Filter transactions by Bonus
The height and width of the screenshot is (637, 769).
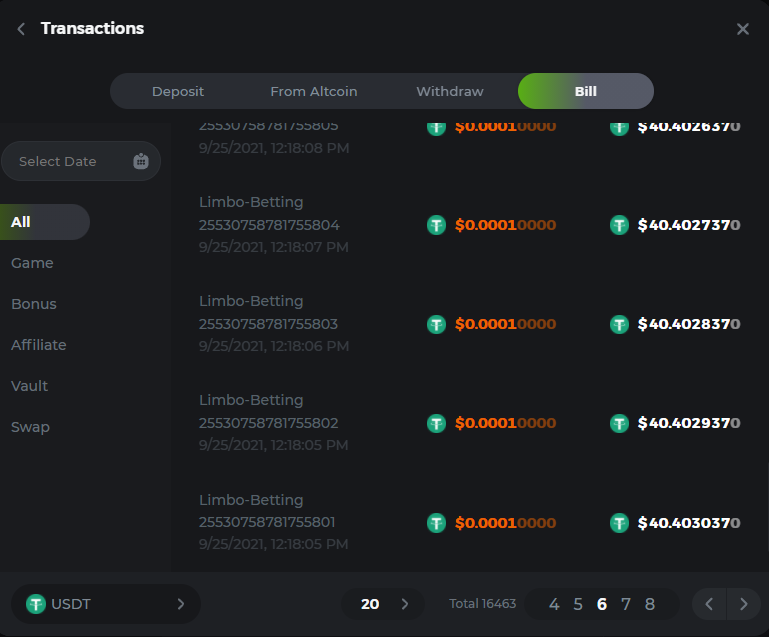(x=34, y=304)
